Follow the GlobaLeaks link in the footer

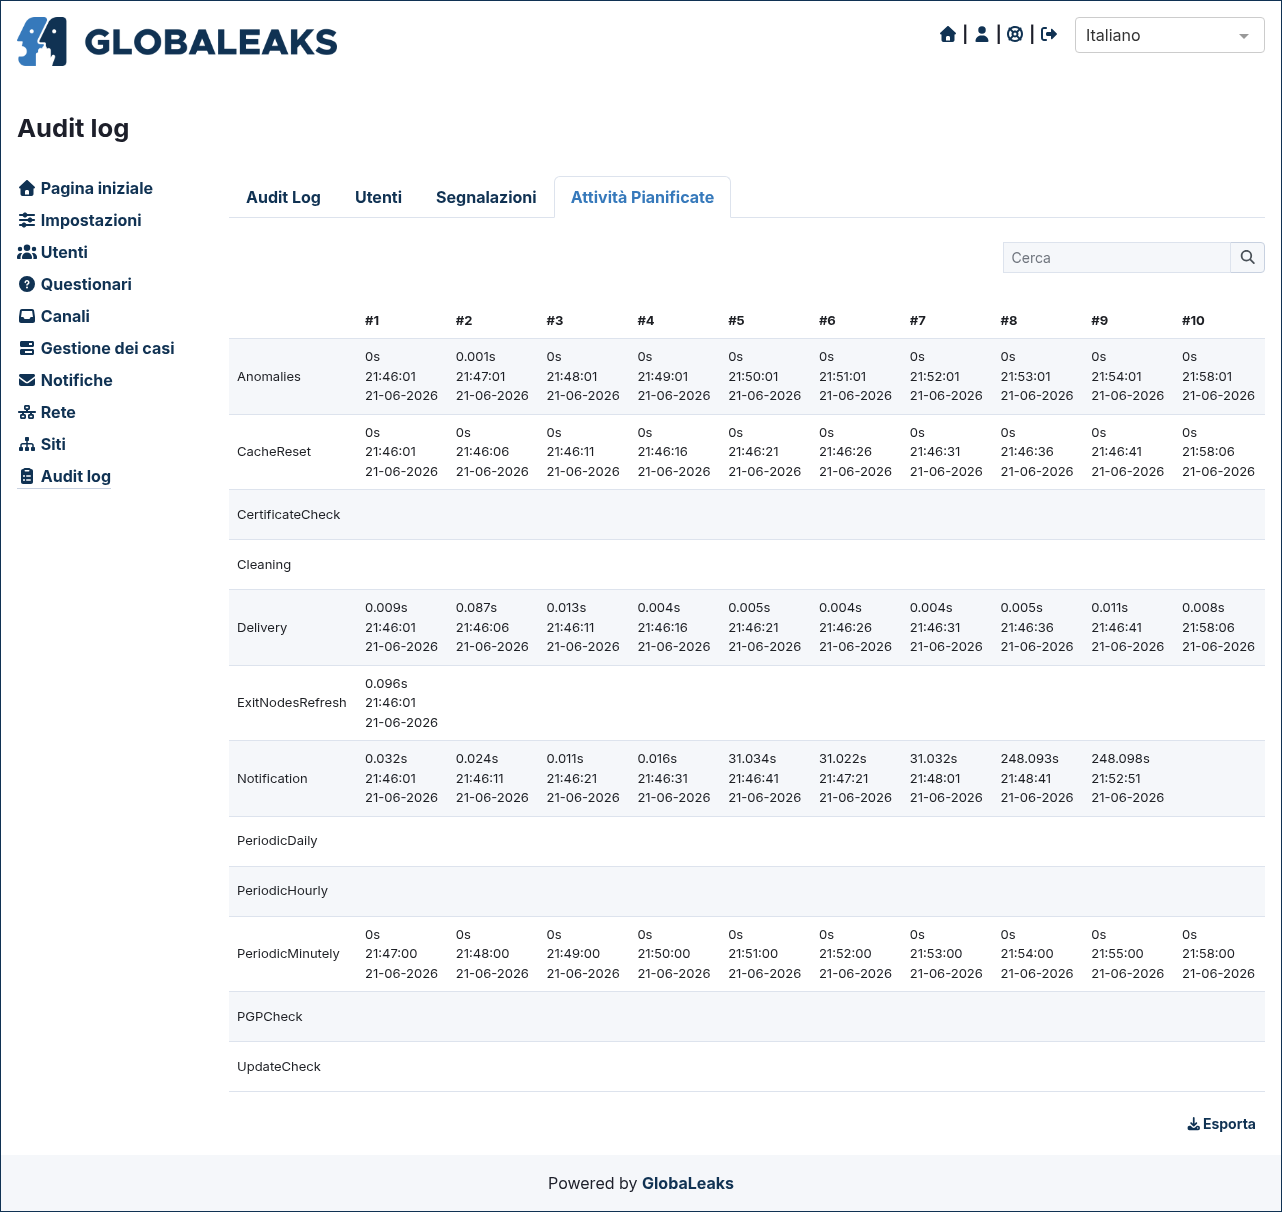[x=687, y=1183]
